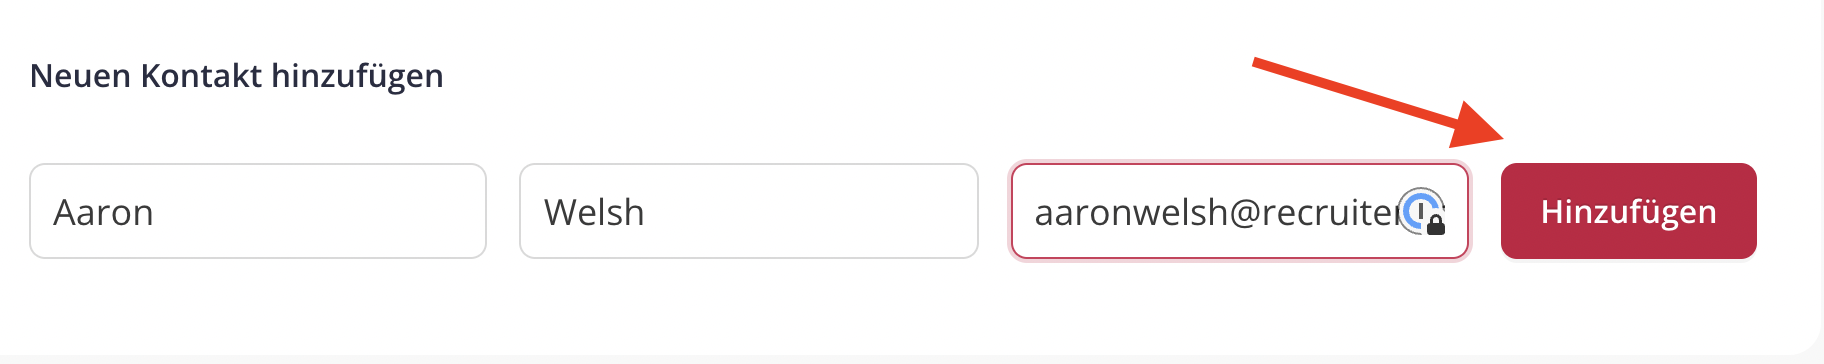Select the Aaron text input
Screen dimensions: 1824x364
pyautogui.click(x=258, y=211)
